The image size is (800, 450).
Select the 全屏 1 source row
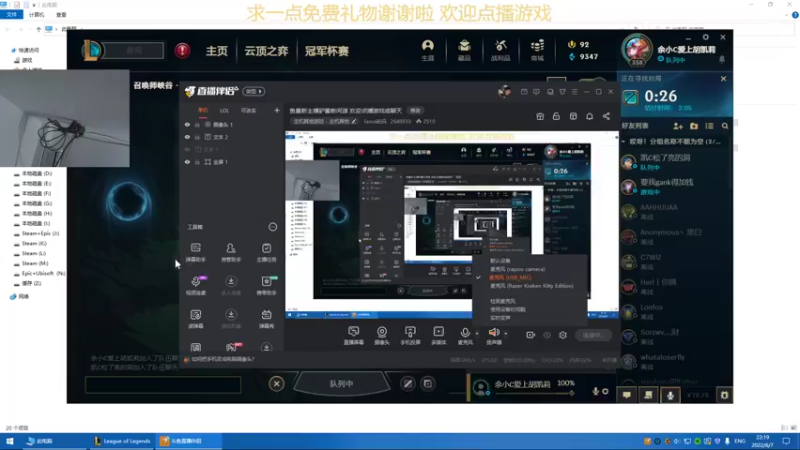point(232,162)
